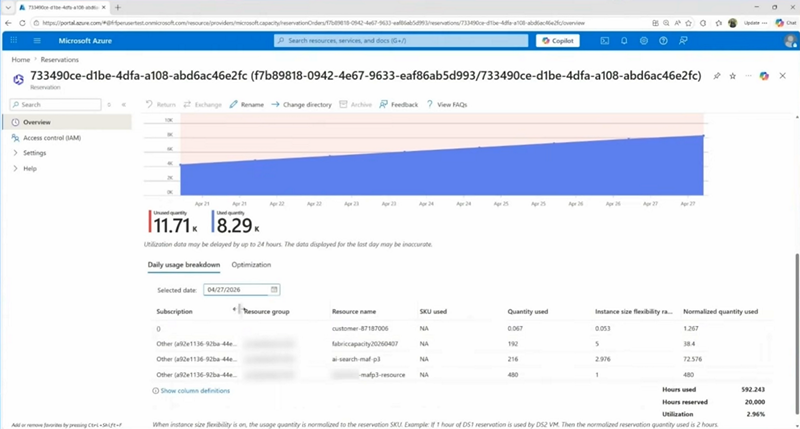
Task: Switch to Optimization tab
Action: pyautogui.click(x=251, y=265)
